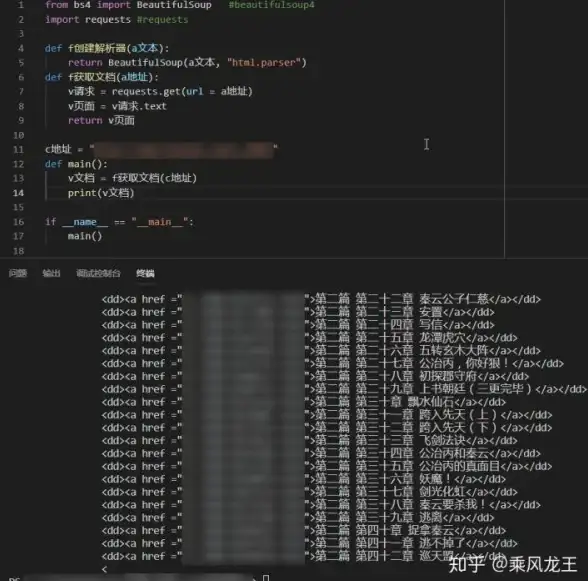588x581 pixels.
Task: Select the 调试控制台 tab
Action: pyautogui.click(x=98, y=273)
